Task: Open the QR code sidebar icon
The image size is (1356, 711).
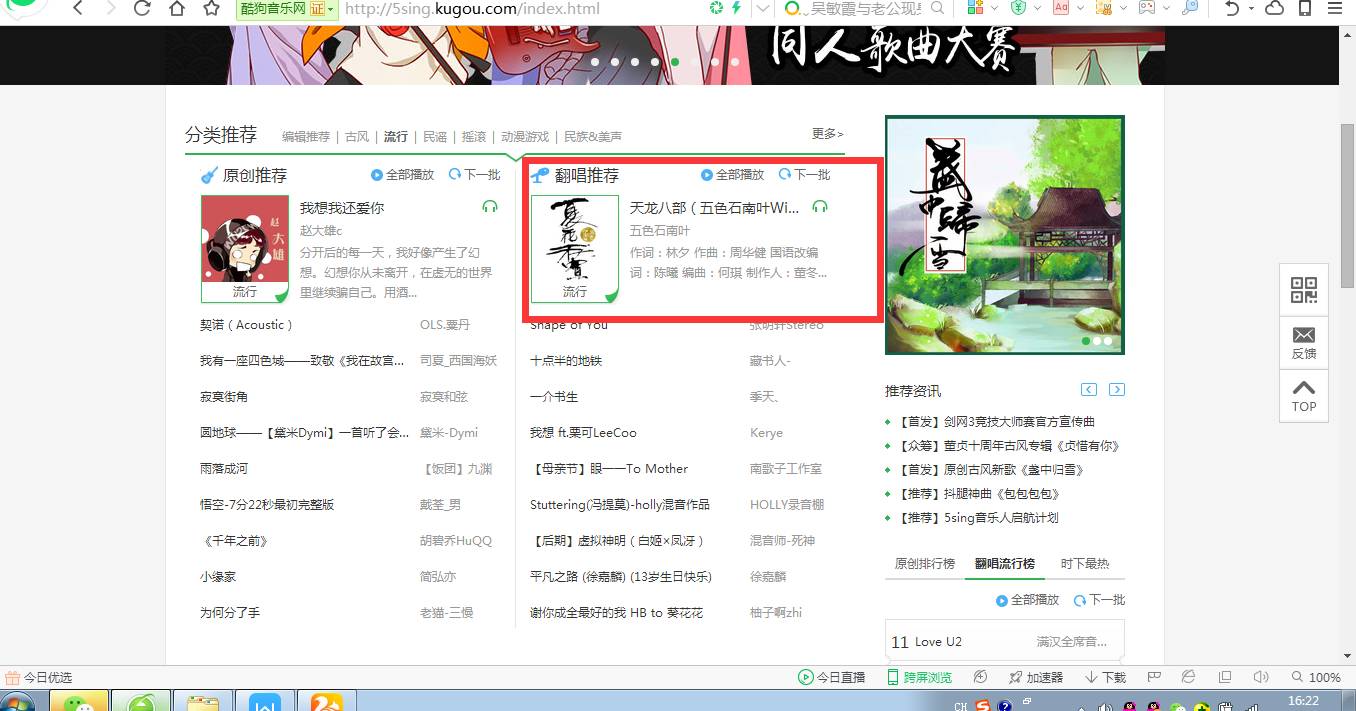Action: [1304, 290]
